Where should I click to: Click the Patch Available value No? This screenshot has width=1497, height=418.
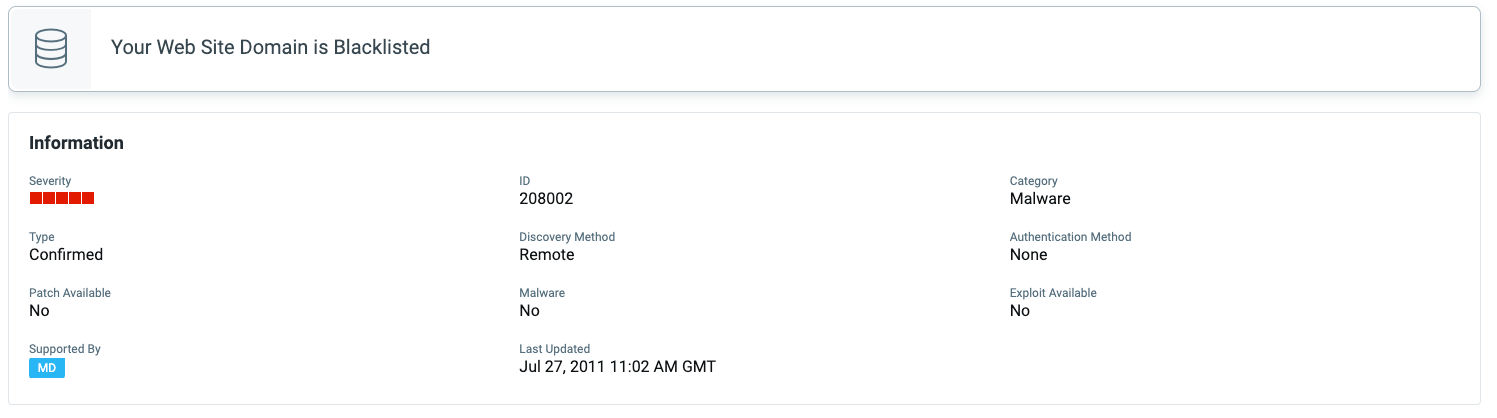(x=39, y=311)
